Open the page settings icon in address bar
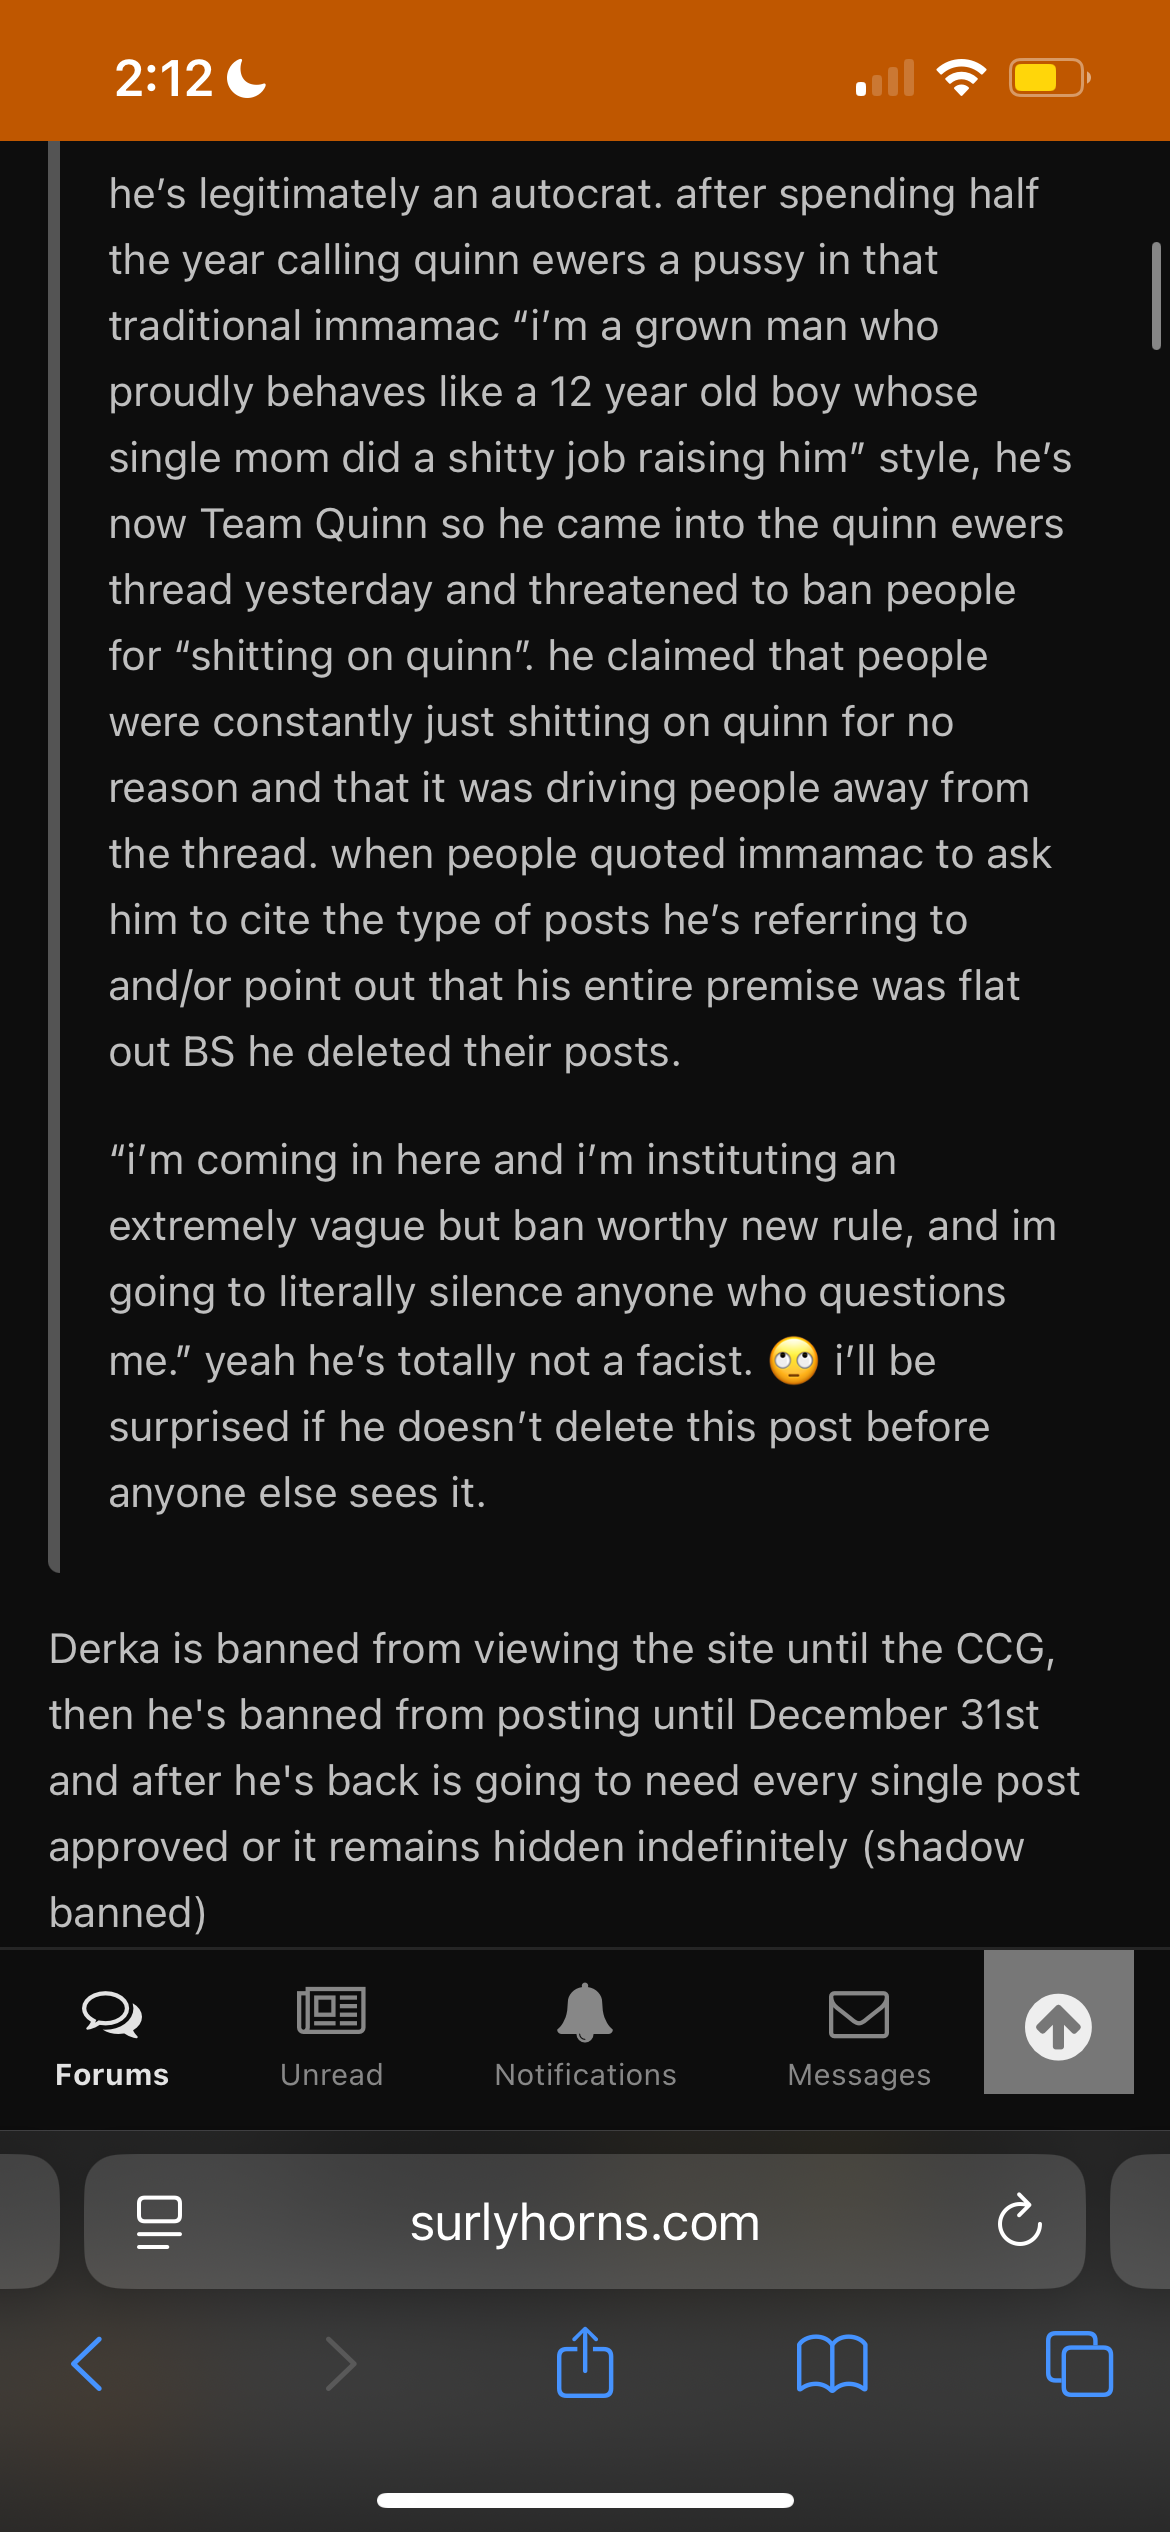The image size is (1170, 2532). pyautogui.click(x=159, y=2222)
